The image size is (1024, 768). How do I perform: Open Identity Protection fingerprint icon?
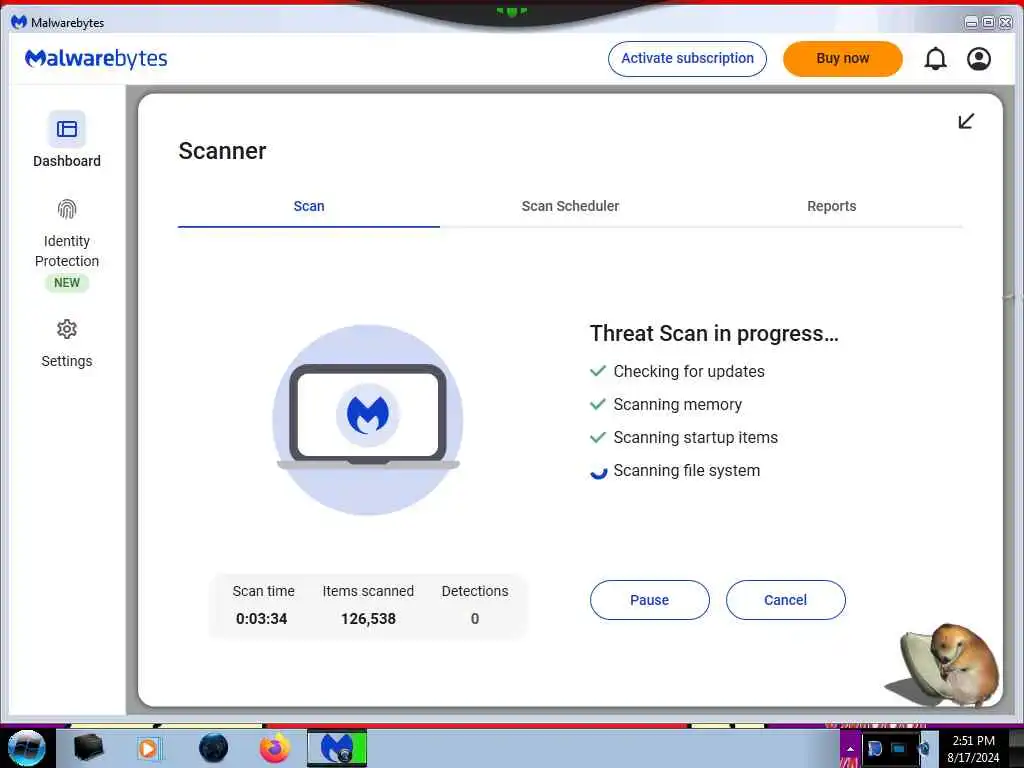click(67, 209)
